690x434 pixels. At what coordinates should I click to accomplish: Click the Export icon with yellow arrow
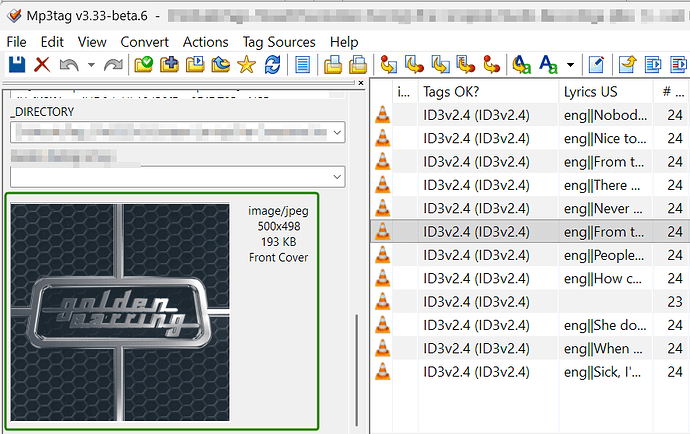click(x=628, y=65)
